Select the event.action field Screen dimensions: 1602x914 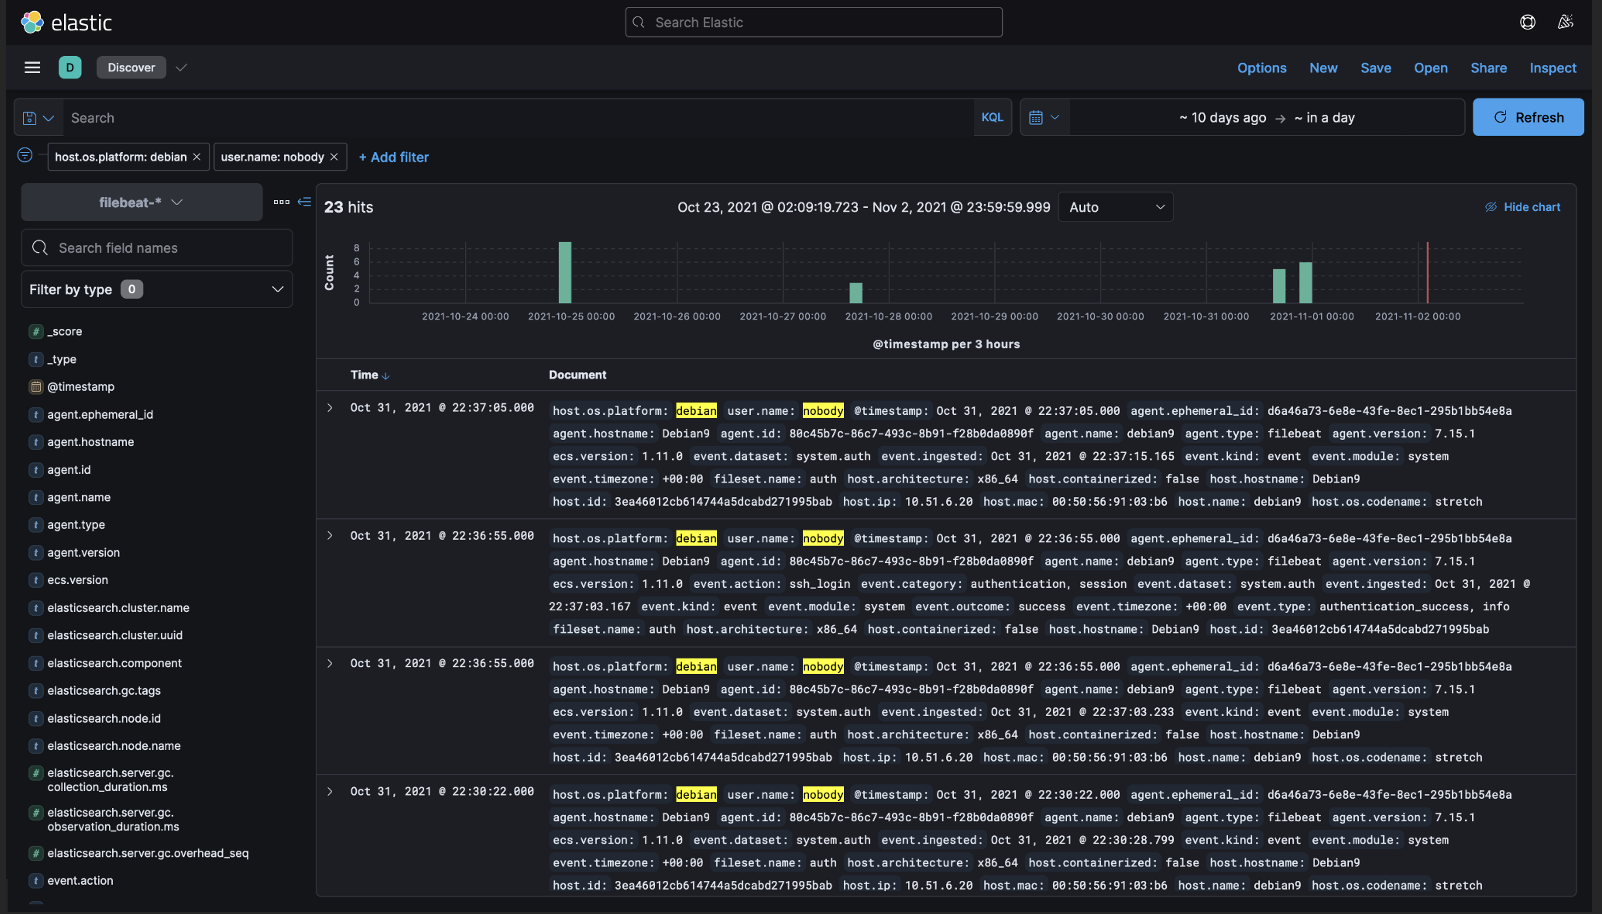(x=80, y=881)
